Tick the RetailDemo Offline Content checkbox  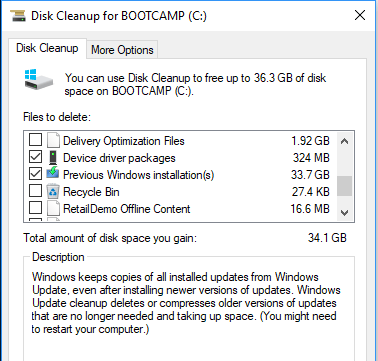point(35,208)
